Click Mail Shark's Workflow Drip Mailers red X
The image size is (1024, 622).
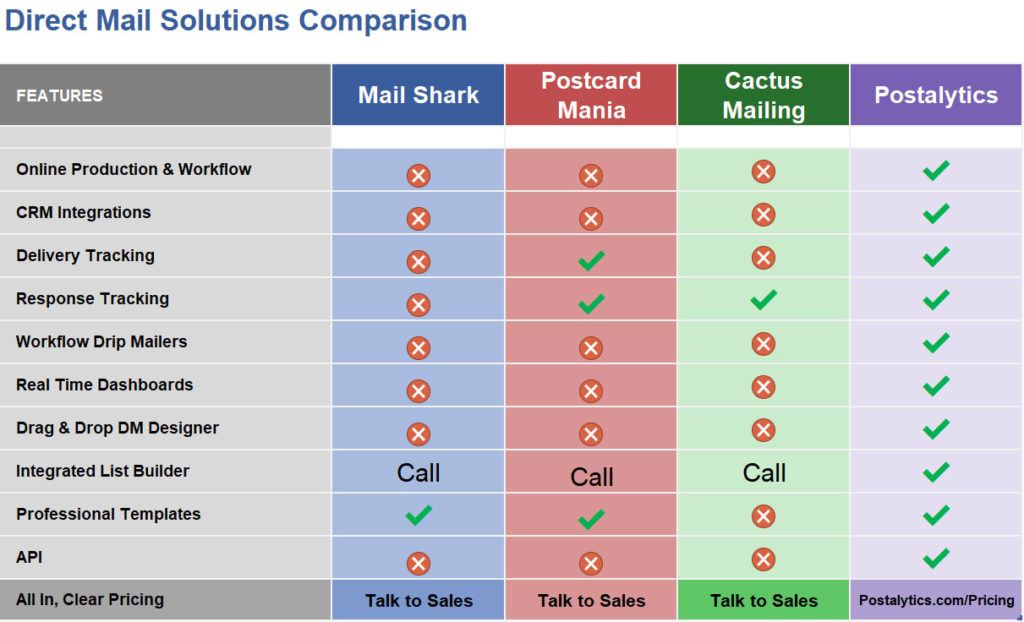point(418,348)
